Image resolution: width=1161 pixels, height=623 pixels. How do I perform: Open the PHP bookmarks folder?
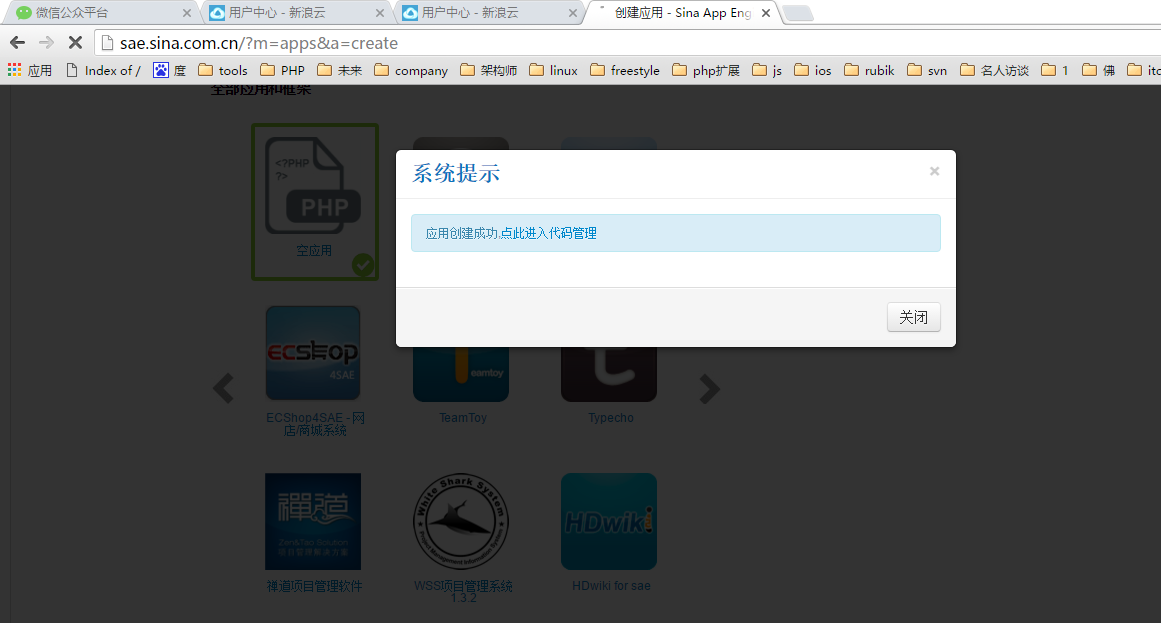282,70
